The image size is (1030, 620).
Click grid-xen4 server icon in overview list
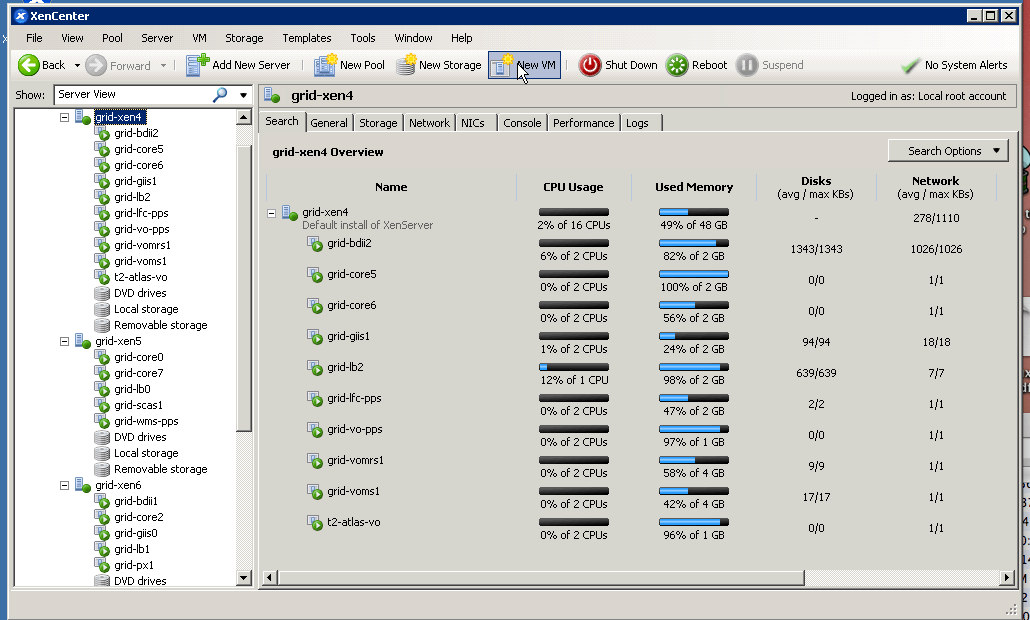(290, 213)
